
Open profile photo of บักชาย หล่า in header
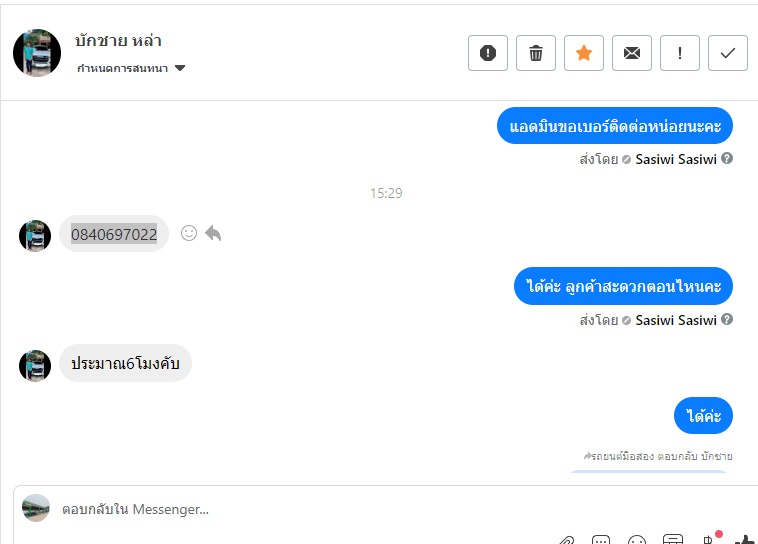pos(37,53)
